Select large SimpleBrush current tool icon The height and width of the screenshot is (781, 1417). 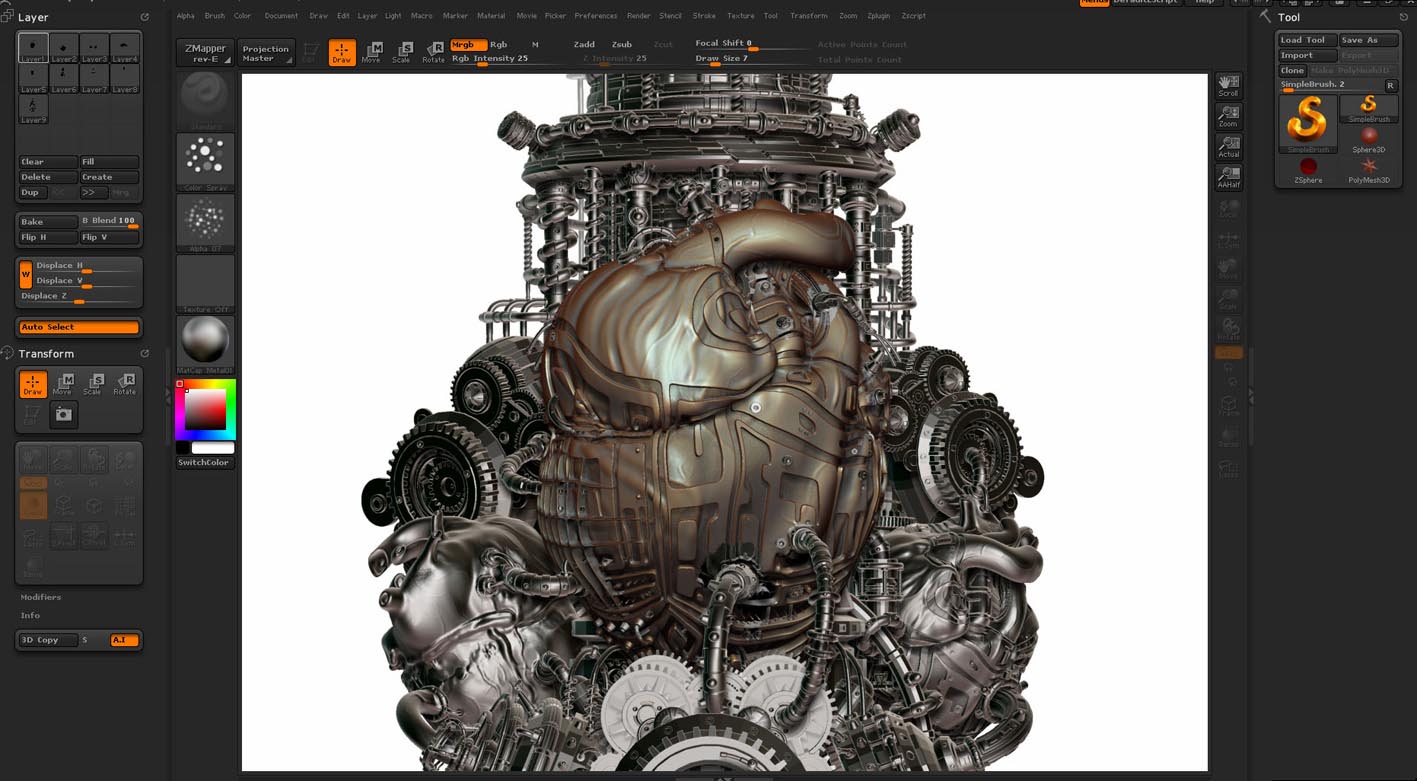[1308, 123]
